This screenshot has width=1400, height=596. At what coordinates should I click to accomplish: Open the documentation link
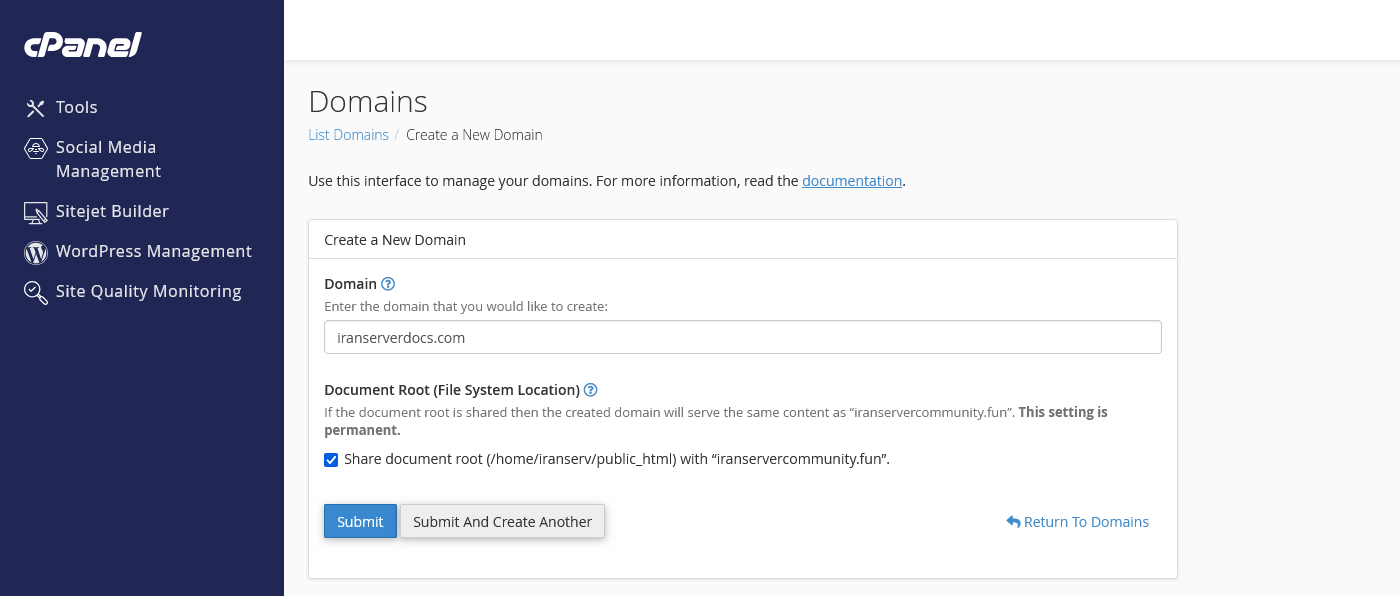pos(851,181)
